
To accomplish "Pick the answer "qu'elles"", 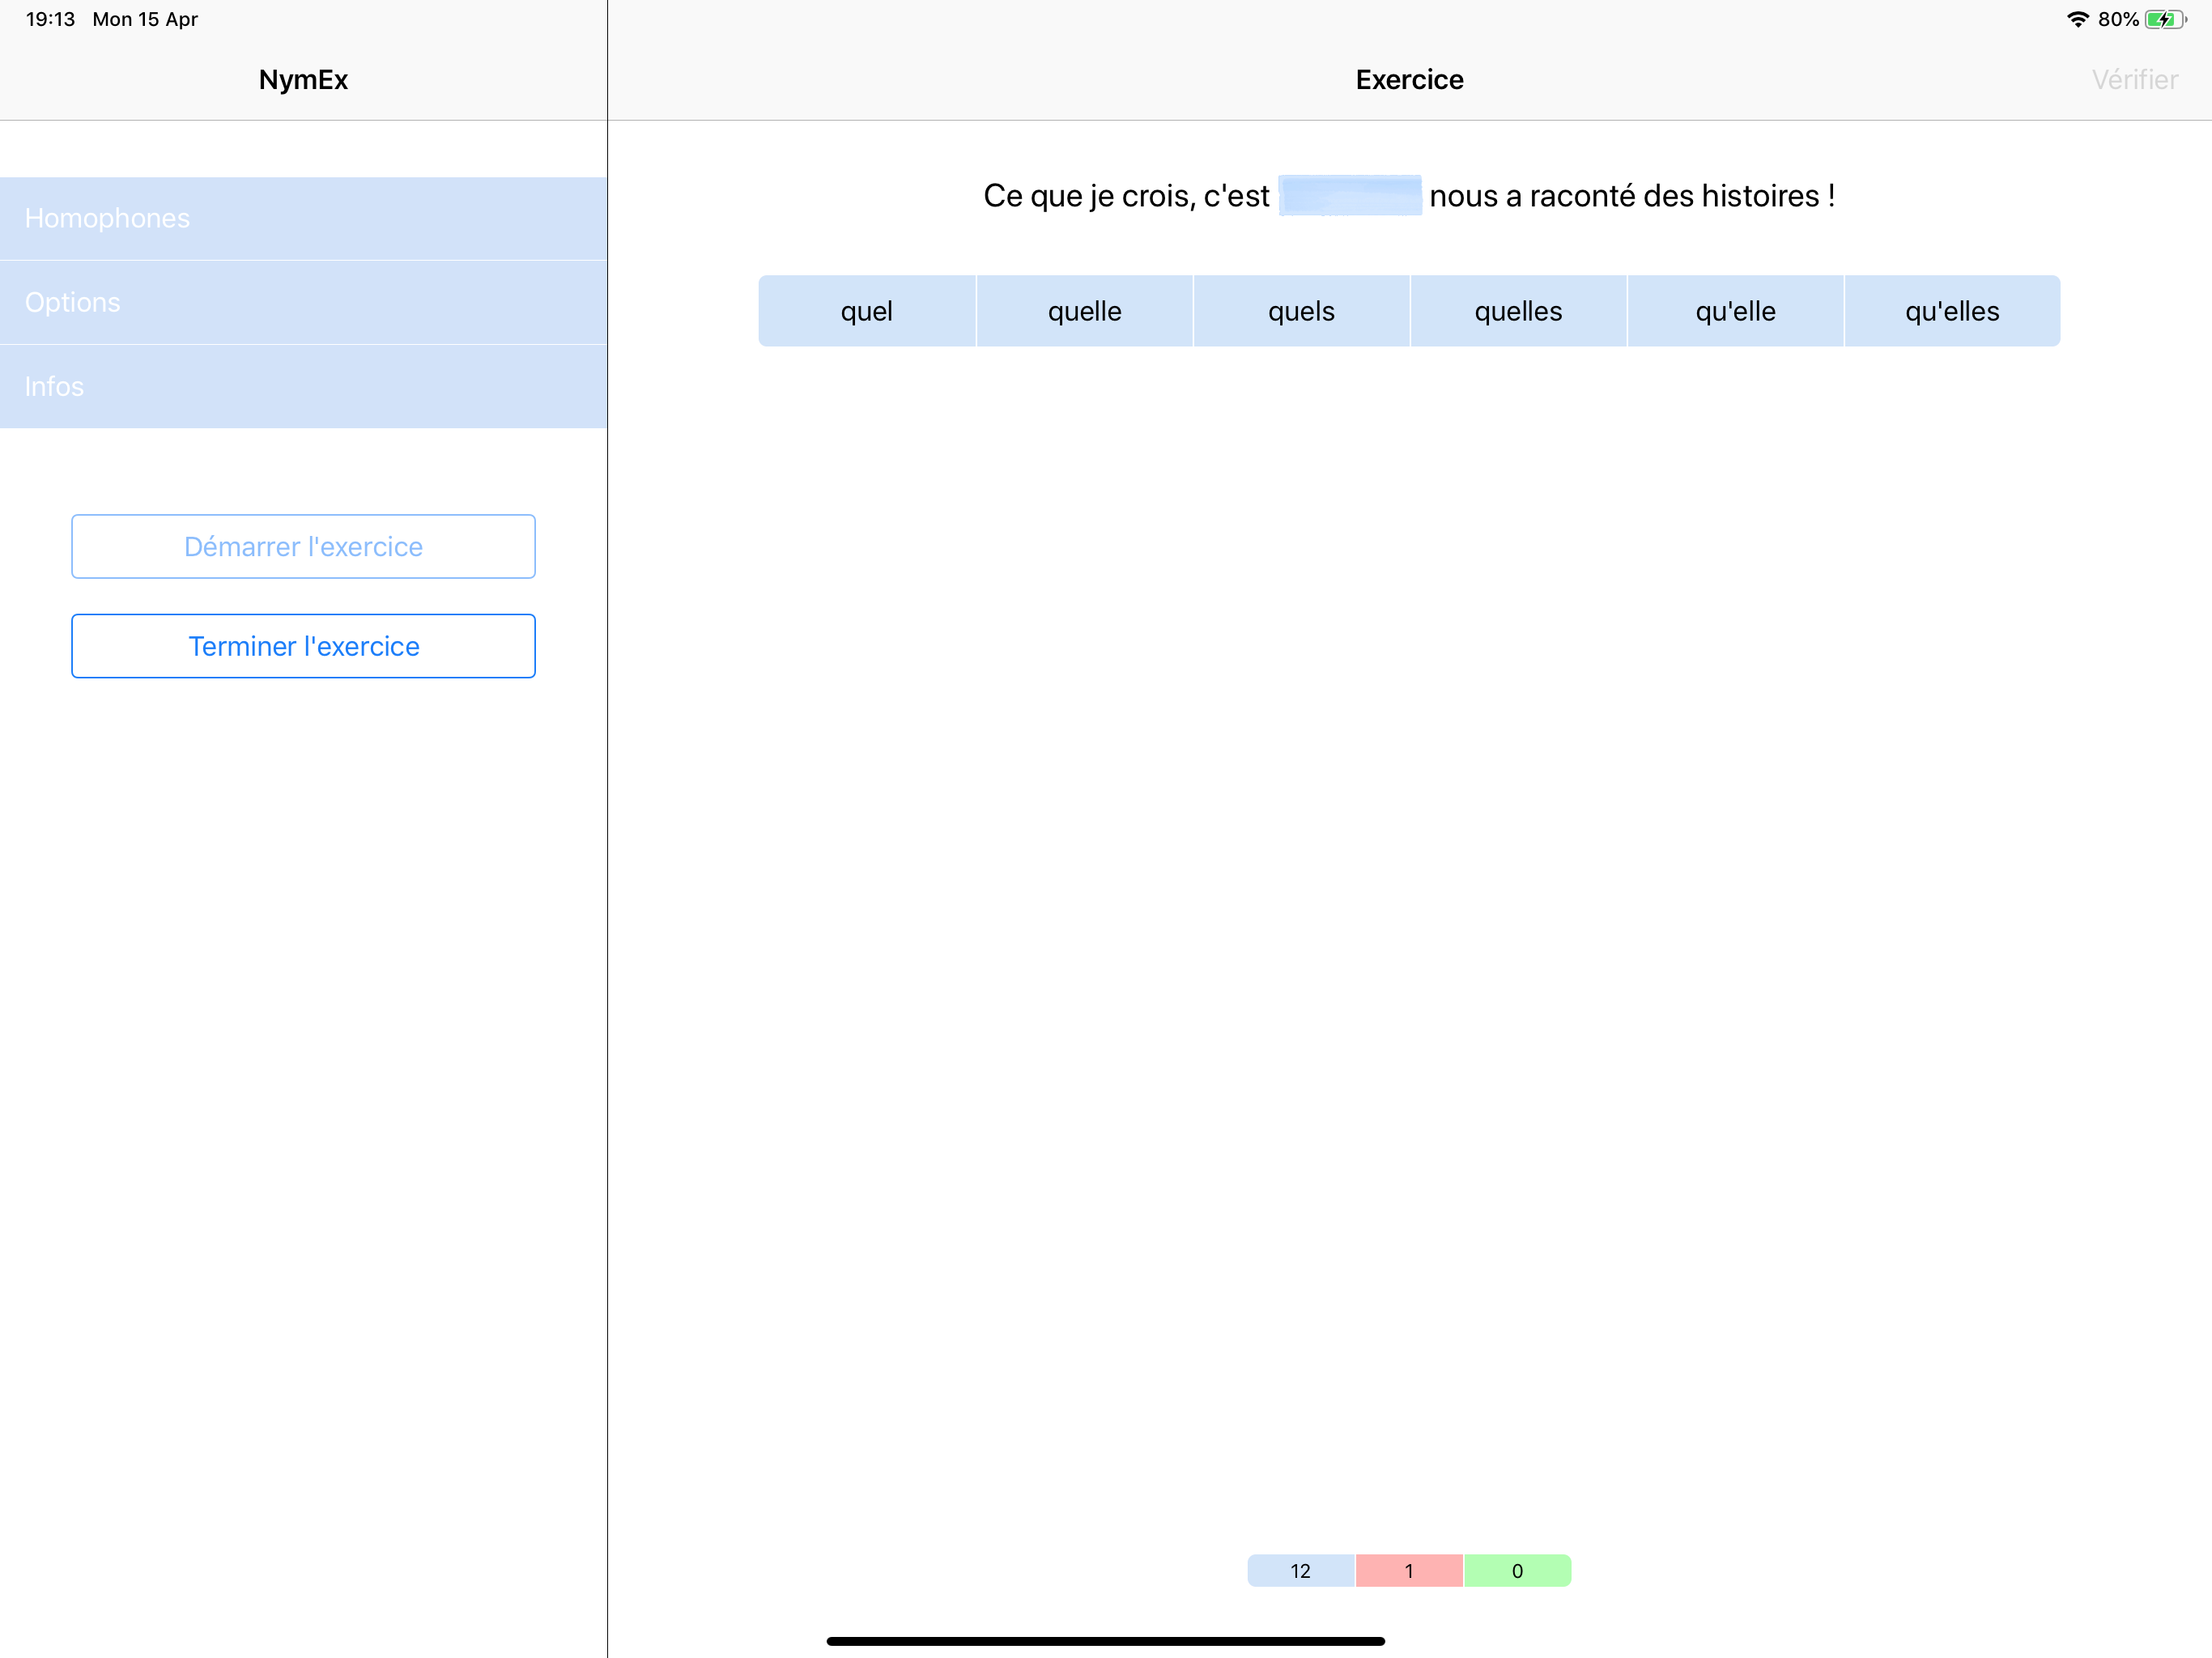I will click(1952, 311).
